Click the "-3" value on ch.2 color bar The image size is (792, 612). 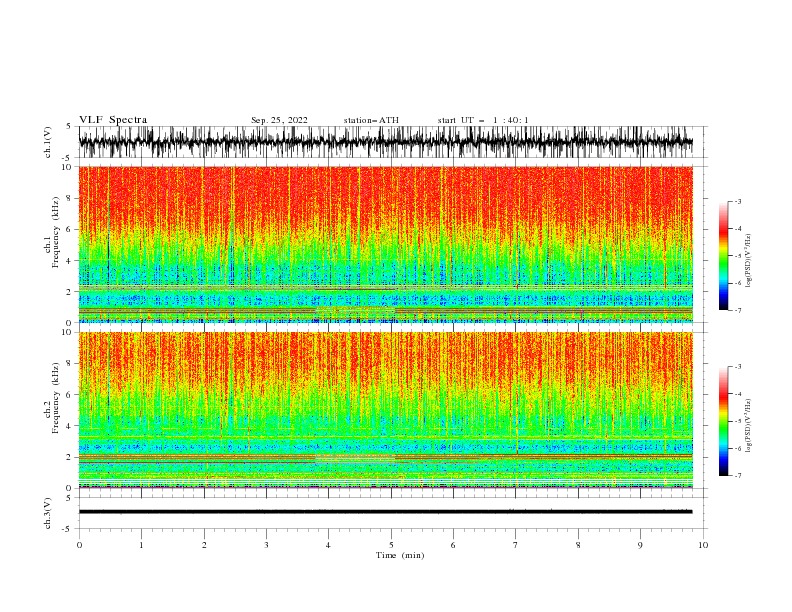click(738, 367)
